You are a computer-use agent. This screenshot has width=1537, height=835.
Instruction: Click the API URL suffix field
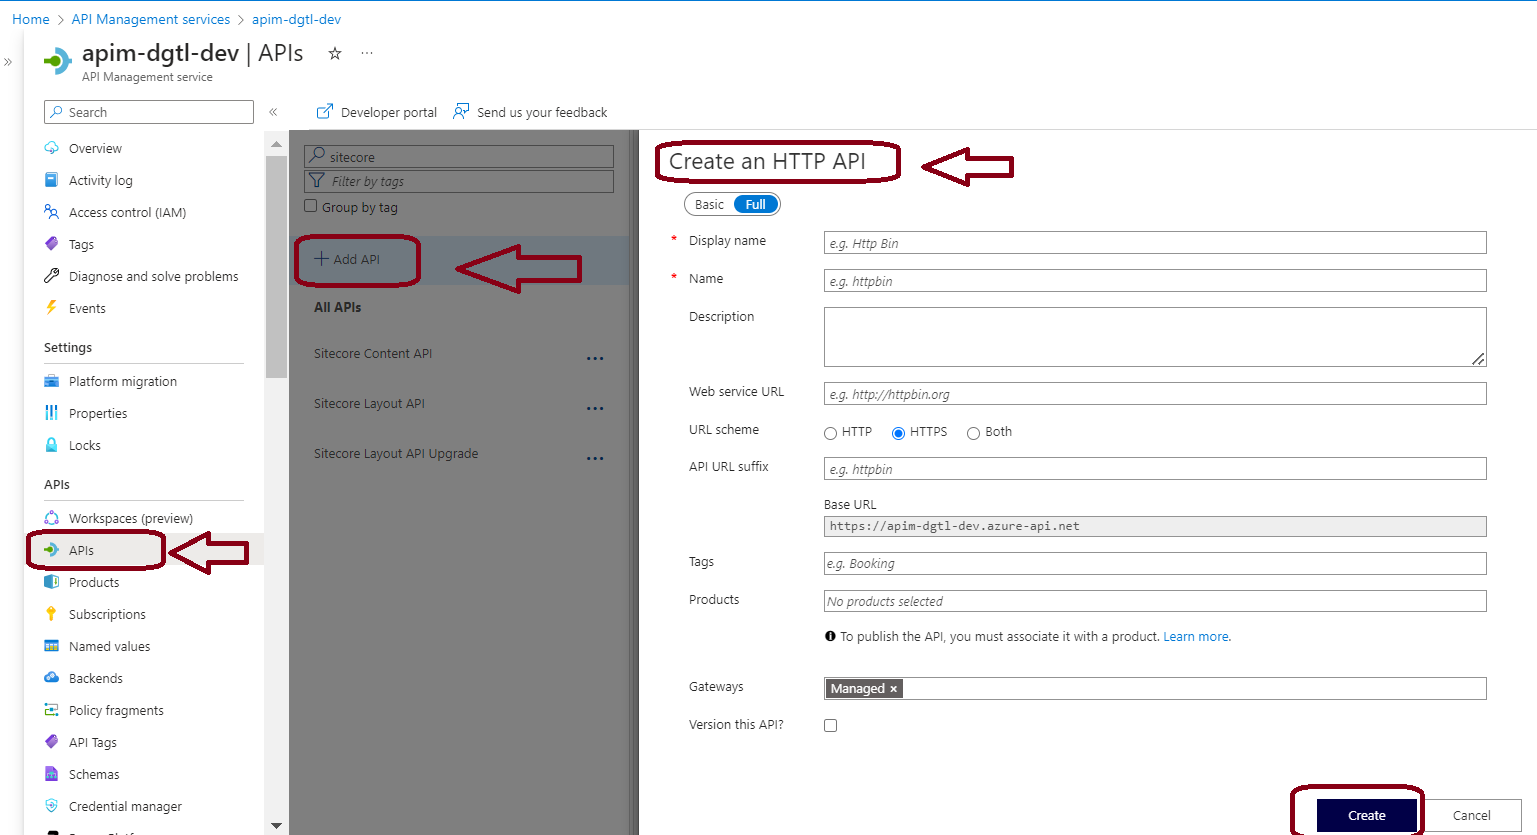tap(1155, 469)
